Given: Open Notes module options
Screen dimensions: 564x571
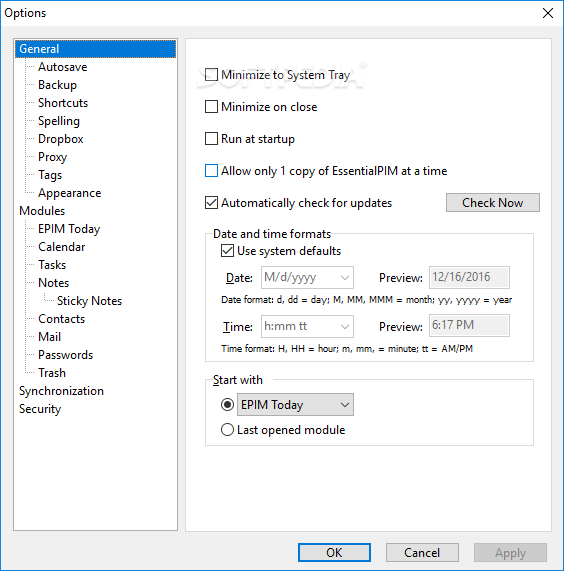Looking at the screenshot, I should (54, 283).
